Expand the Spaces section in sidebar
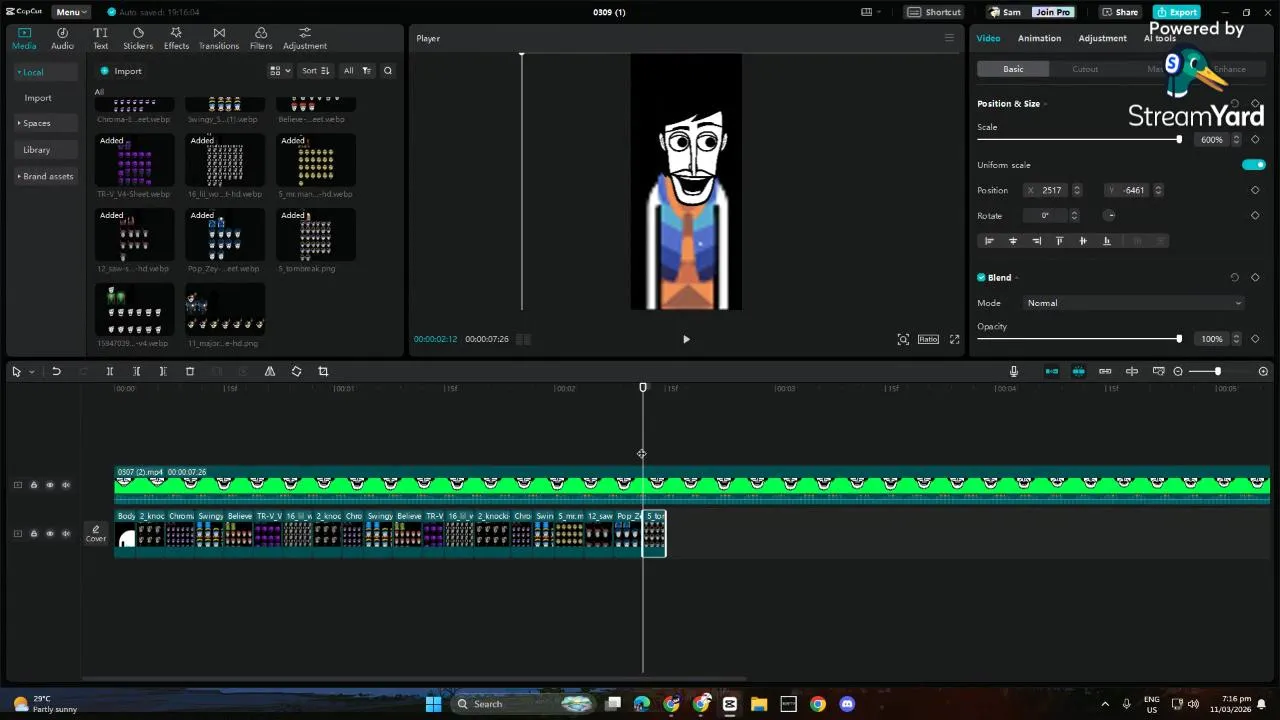1280x720 pixels. (x=45, y=123)
